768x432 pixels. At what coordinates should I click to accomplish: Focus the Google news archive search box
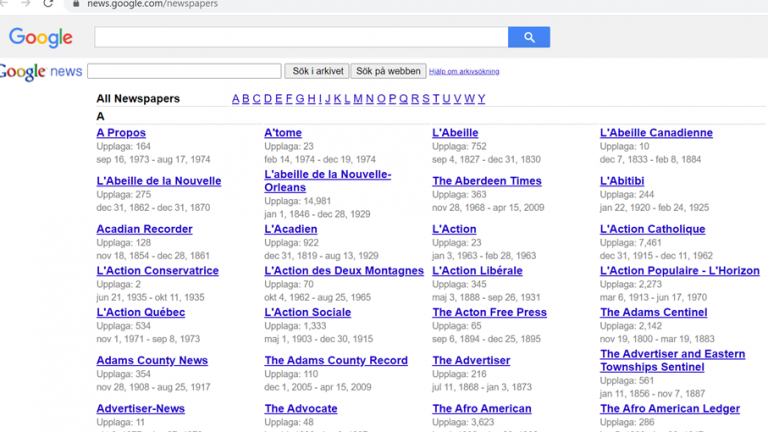click(x=184, y=71)
